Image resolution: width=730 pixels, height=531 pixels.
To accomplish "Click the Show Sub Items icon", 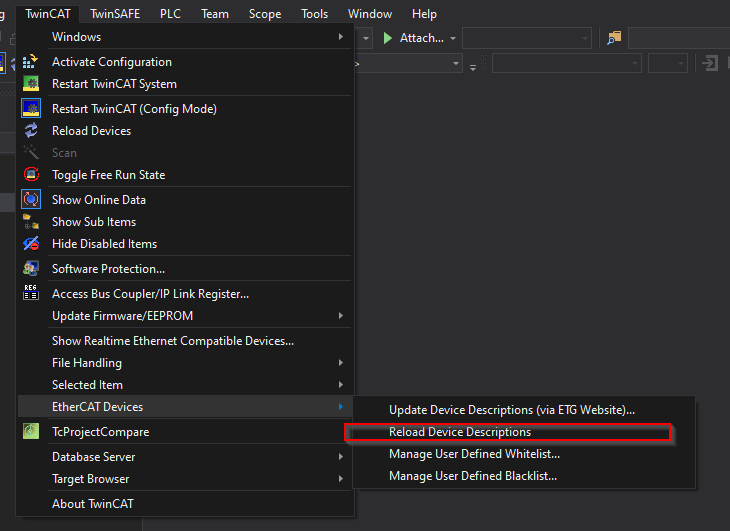I will coord(31,222).
